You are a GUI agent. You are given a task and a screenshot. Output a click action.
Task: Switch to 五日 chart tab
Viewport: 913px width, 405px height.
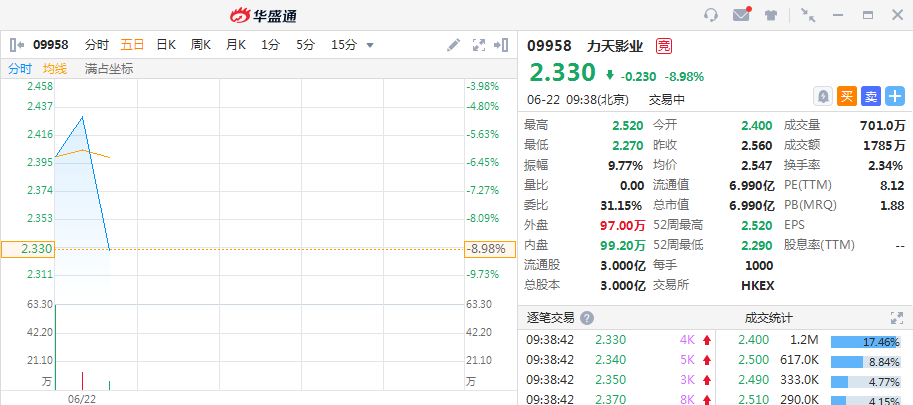pyautogui.click(x=132, y=45)
